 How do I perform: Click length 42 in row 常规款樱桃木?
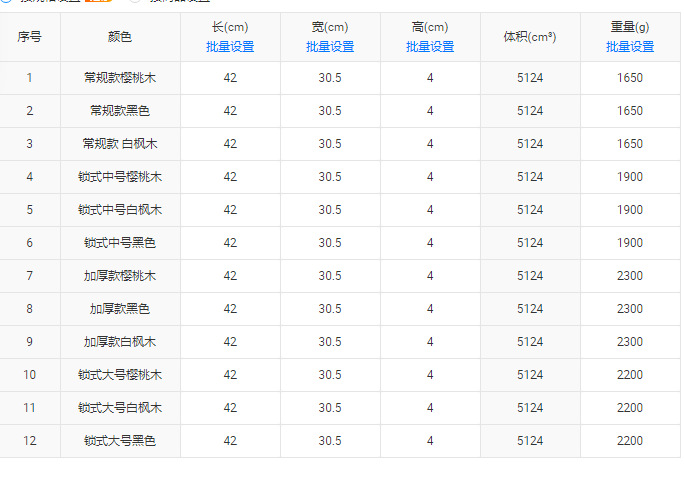click(x=230, y=78)
